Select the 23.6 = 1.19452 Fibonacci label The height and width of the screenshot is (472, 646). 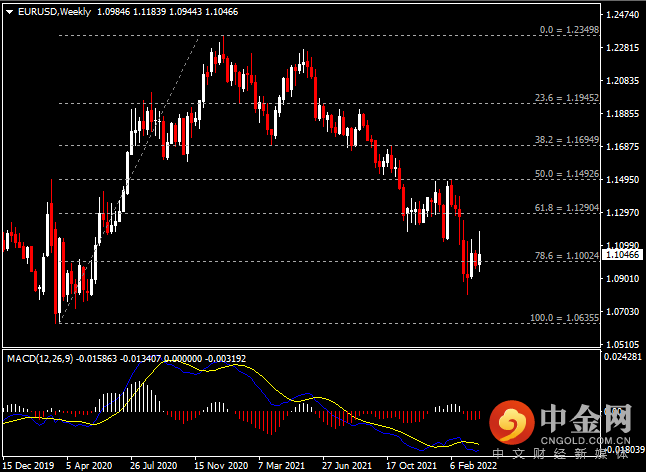(567, 98)
